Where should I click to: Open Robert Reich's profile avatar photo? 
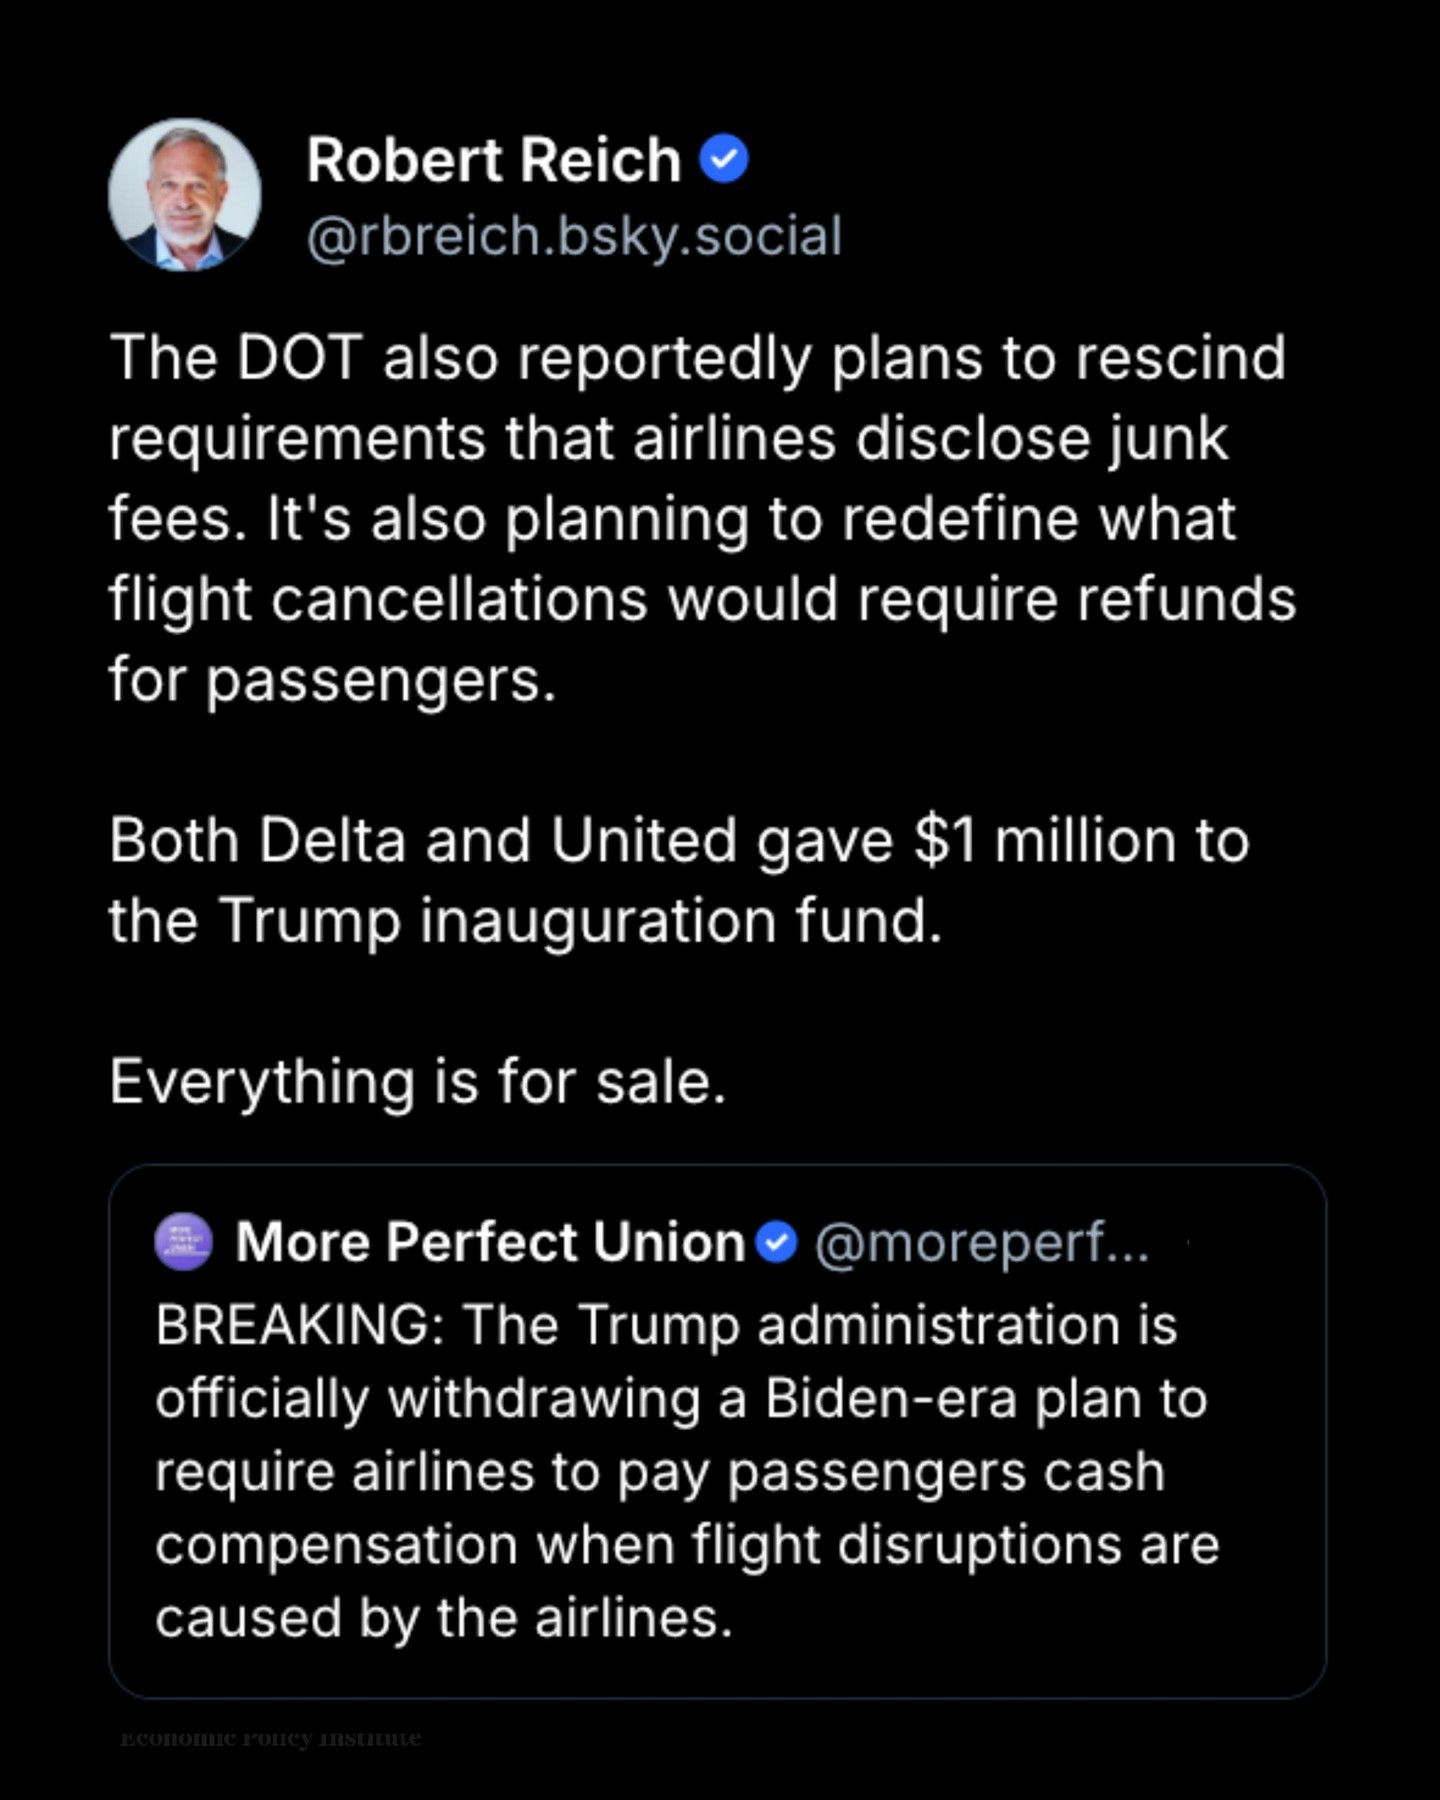(185, 195)
